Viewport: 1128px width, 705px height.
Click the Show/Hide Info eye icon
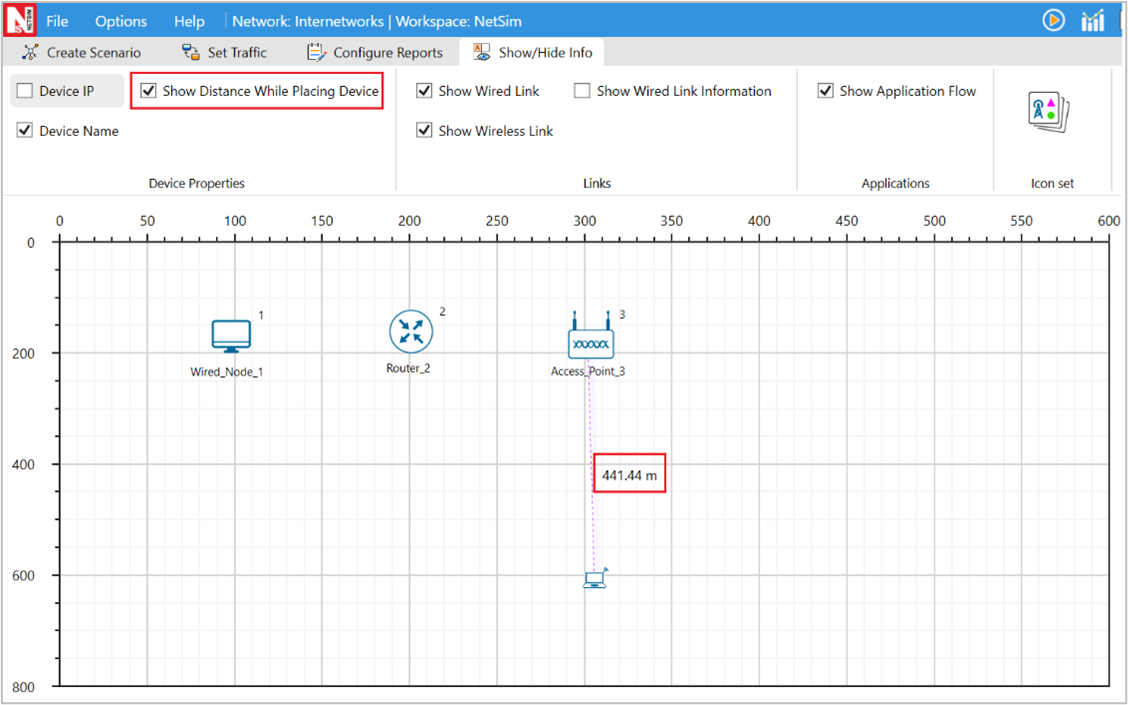(482, 52)
